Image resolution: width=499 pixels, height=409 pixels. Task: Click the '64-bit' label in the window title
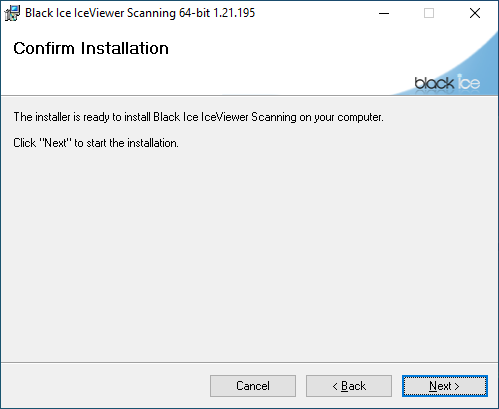coord(194,13)
